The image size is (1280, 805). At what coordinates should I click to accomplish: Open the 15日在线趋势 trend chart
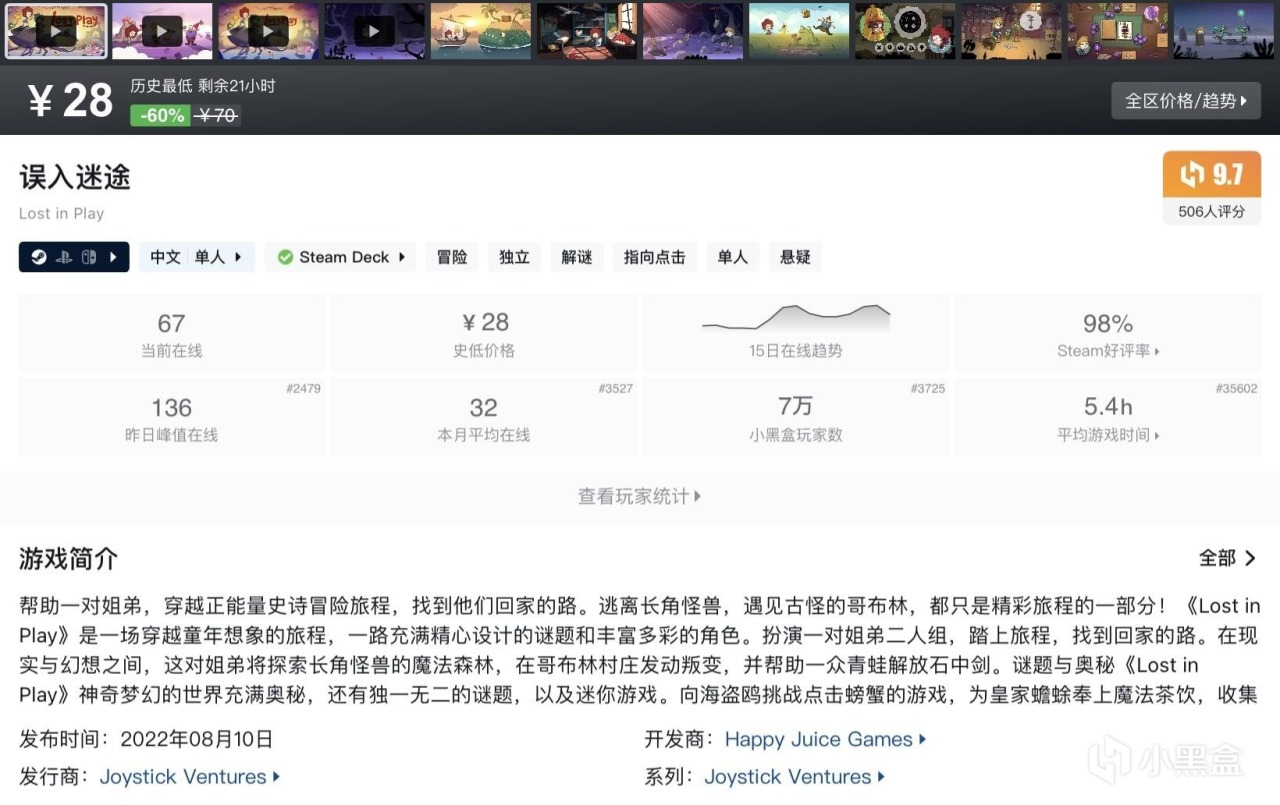click(796, 333)
